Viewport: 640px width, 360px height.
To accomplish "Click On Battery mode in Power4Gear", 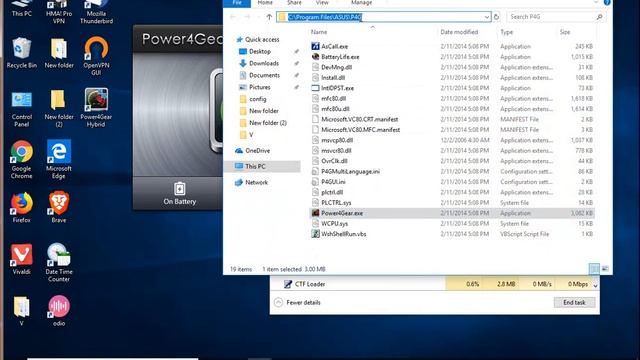I will click(x=180, y=193).
